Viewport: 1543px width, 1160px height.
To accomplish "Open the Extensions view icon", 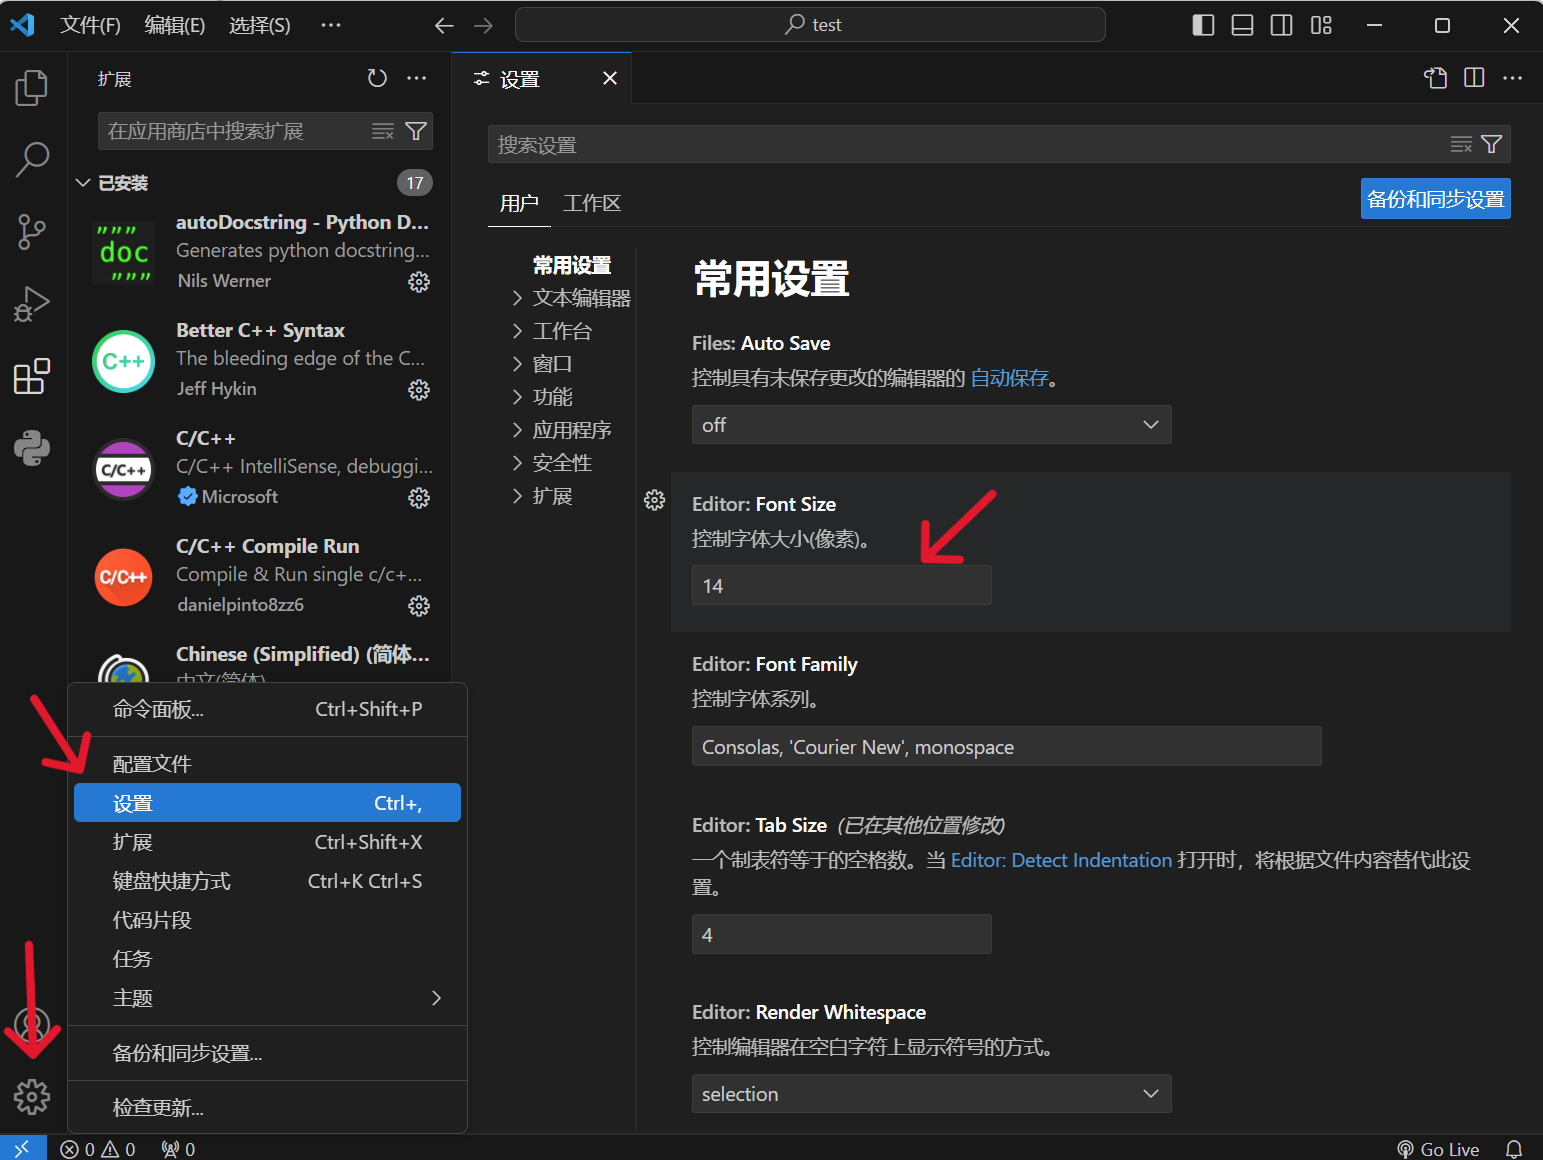I will (32, 376).
